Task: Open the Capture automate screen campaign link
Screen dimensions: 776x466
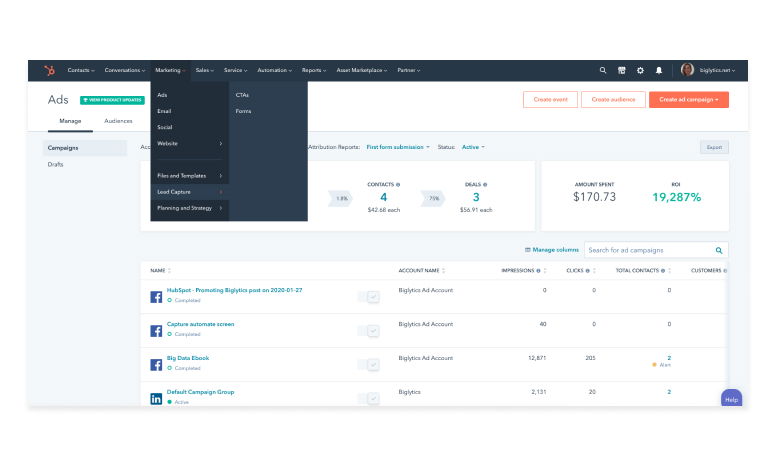Action: pyautogui.click(x=200, y=325)
